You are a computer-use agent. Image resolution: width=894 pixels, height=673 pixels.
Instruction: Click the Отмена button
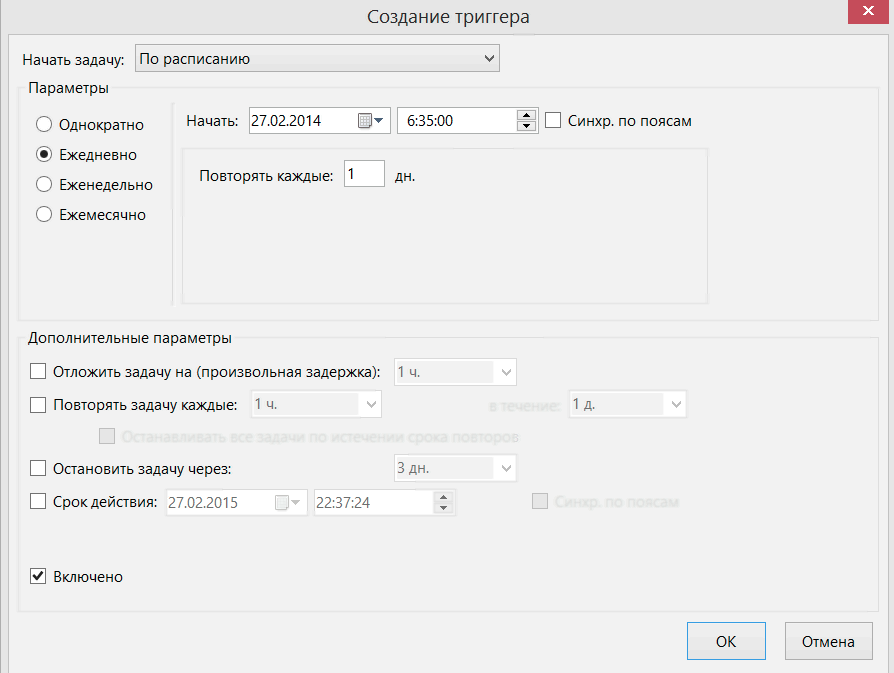pyautogui.click(x=828, y=642)
